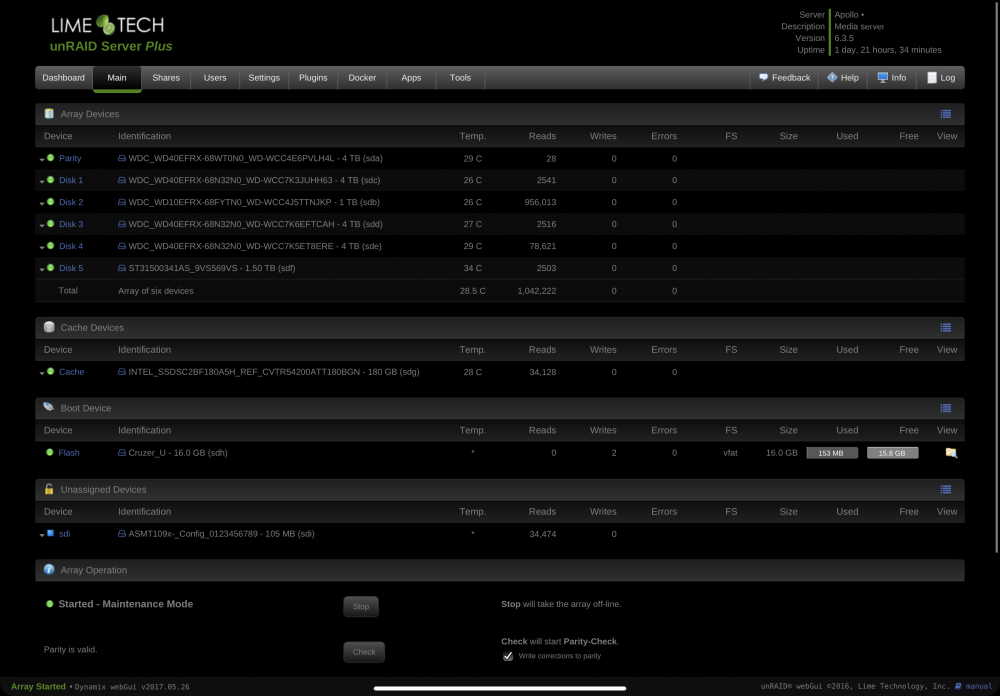The image size is (1000, 696).
Task: Open the Disk 3 dropdown arrow
Action: coord(42,226)
